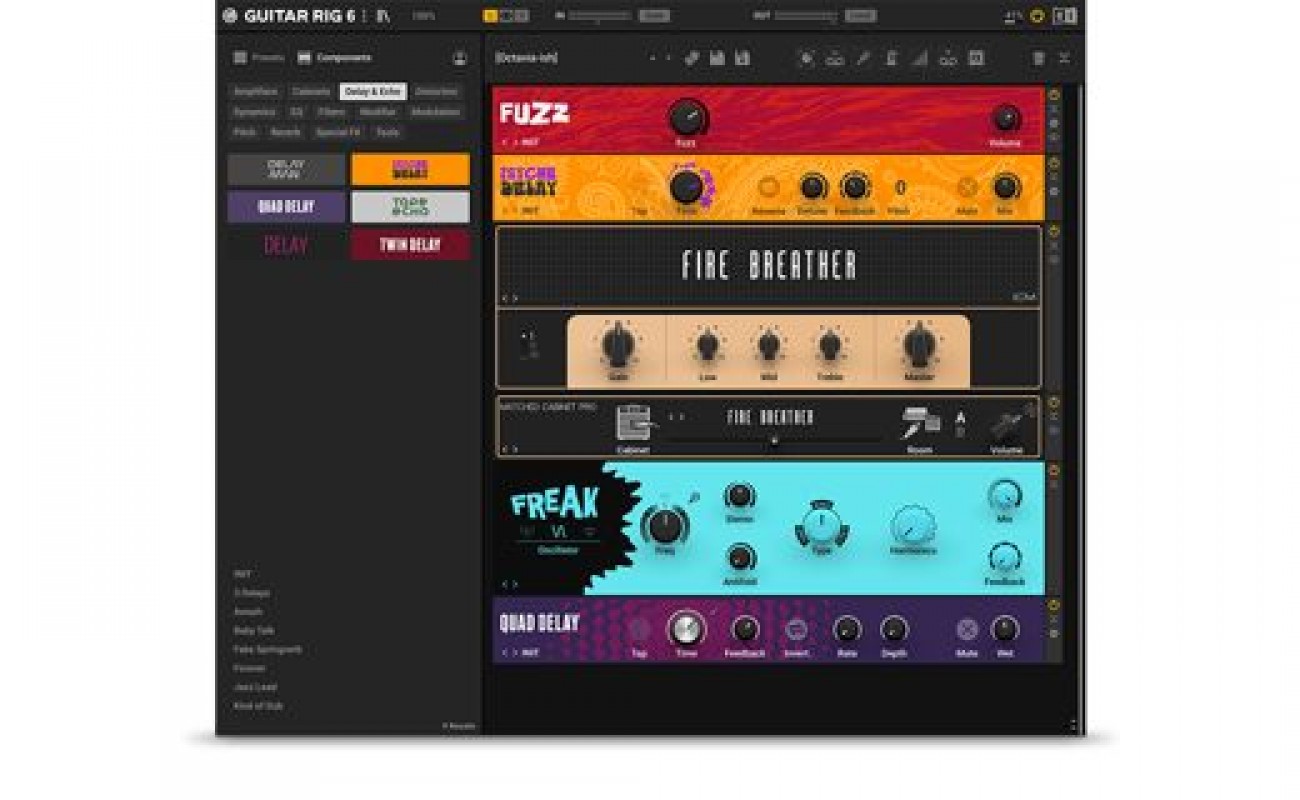Image resolution: width=1300 pixels, height=800 pixels.
Task: Open the Fire Breather amp preset arrows
Action: click(509, 298)
